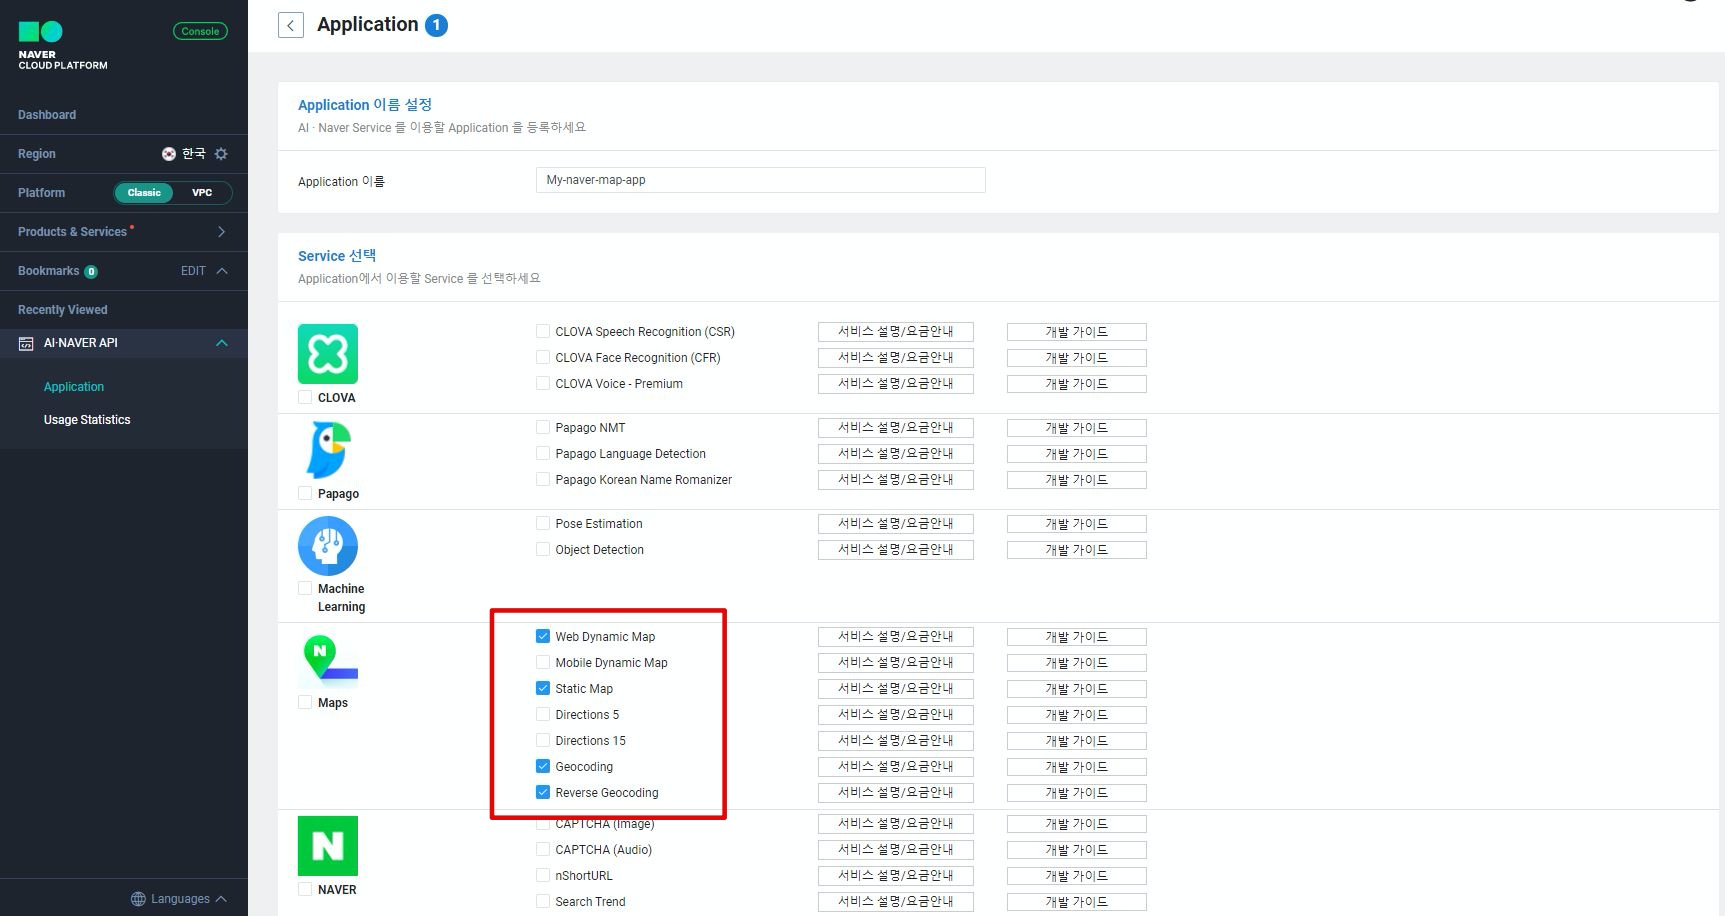Check Object Detection service
The width and height of the screenshot is (1725, 916).
(543, 549)
